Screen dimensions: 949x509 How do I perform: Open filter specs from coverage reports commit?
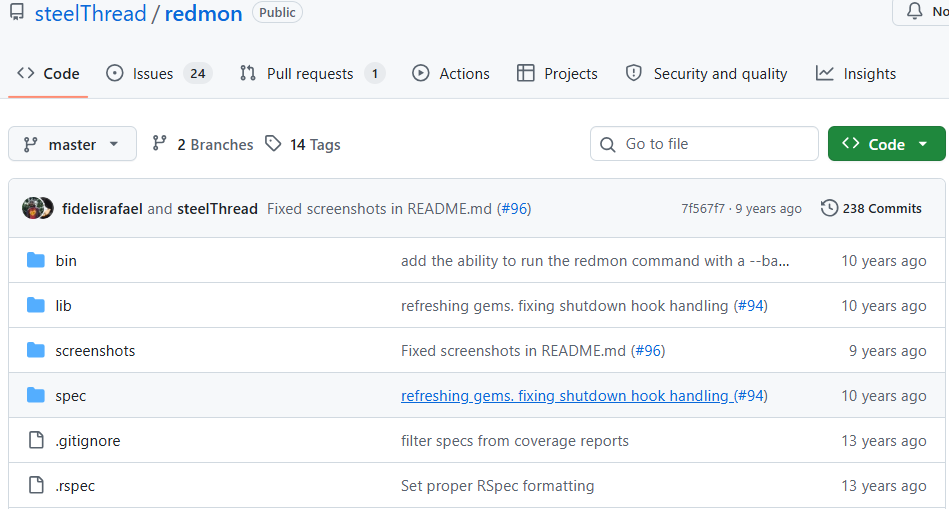514,441
